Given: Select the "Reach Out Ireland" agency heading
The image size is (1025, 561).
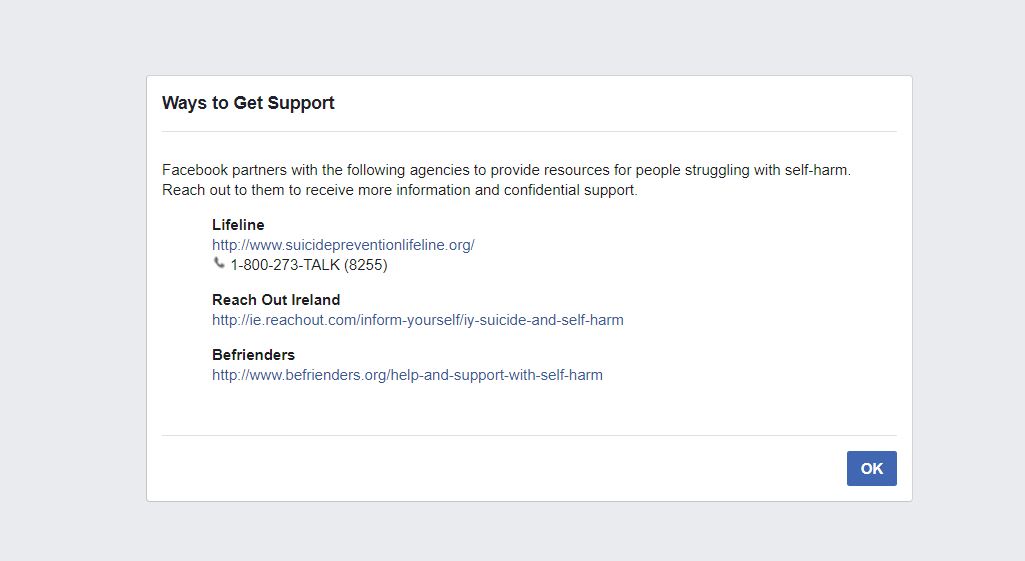Looking at the screenshot, I should click(276, 300).
